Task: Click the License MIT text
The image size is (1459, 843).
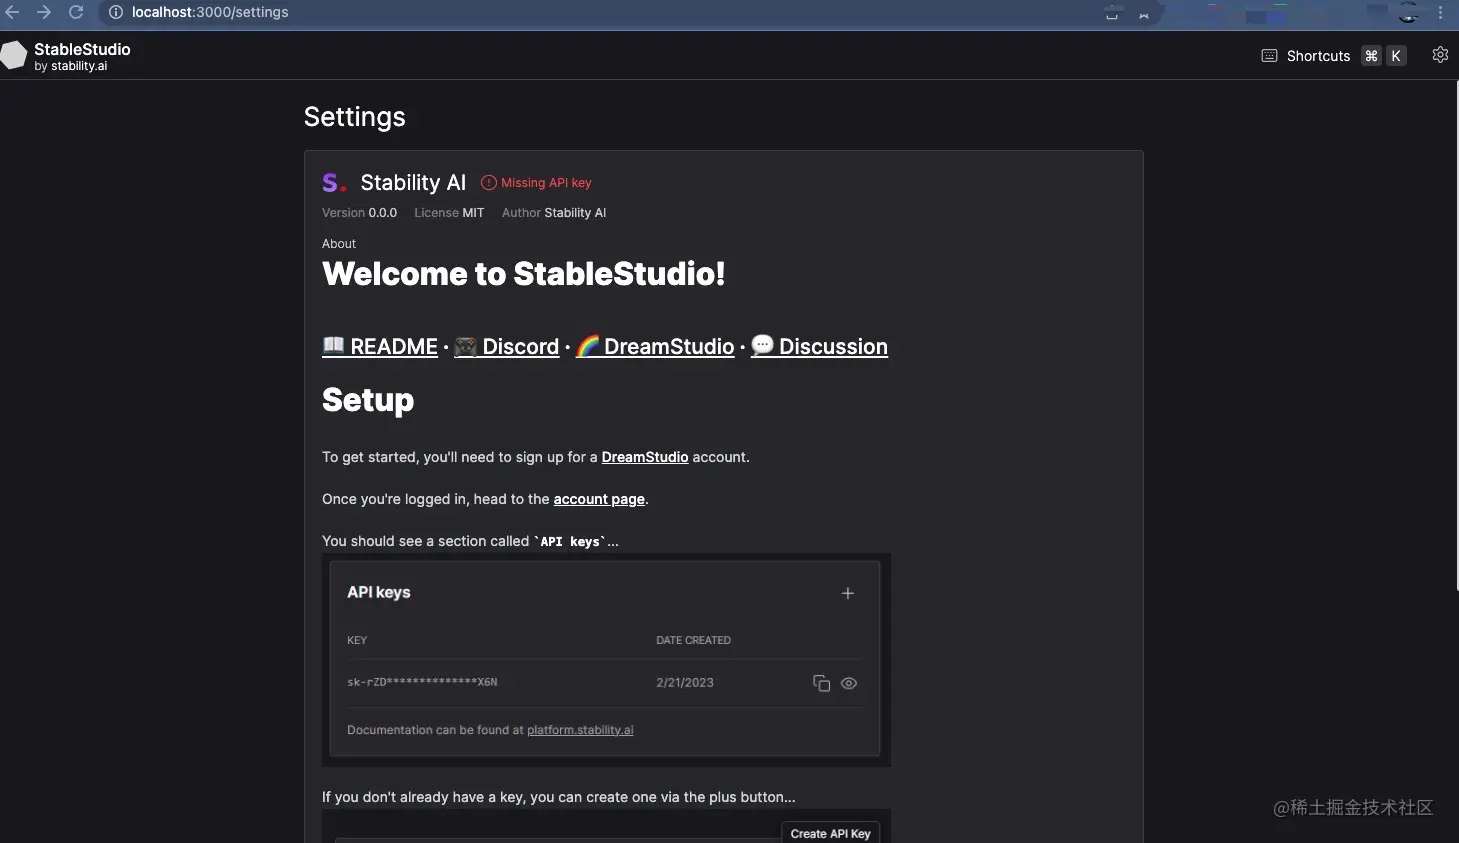Action: pyautogui.click(x=449, y=213)
